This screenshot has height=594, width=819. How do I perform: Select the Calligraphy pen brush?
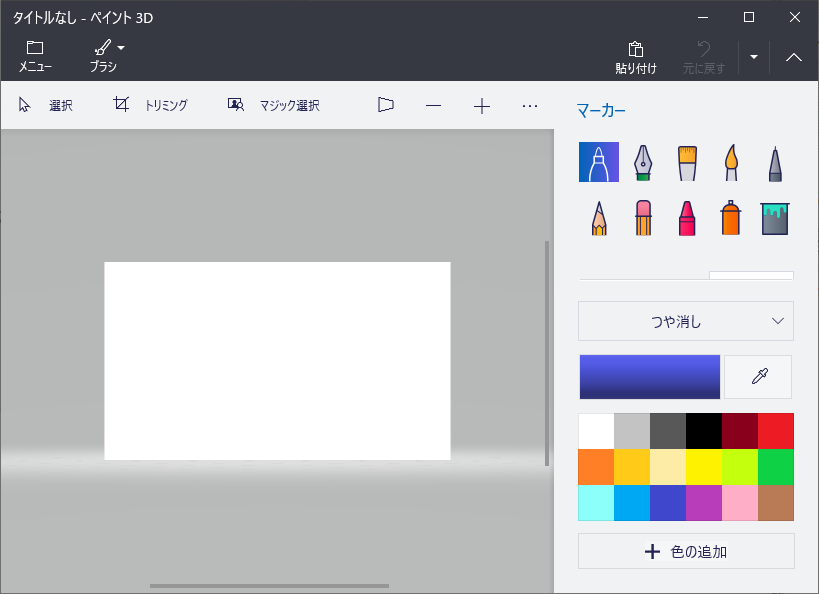(643, 162)
